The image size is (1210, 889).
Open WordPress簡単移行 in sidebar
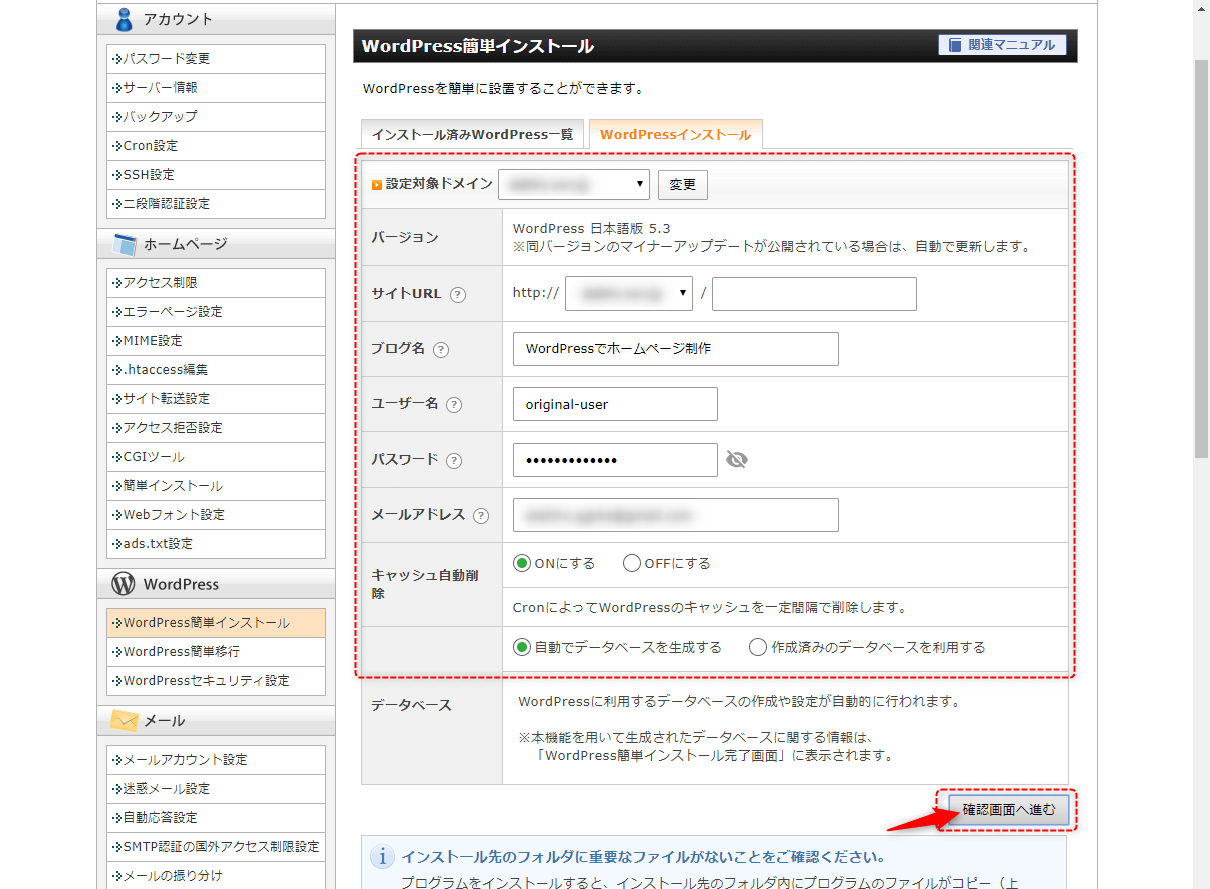(x=216, y=652)
